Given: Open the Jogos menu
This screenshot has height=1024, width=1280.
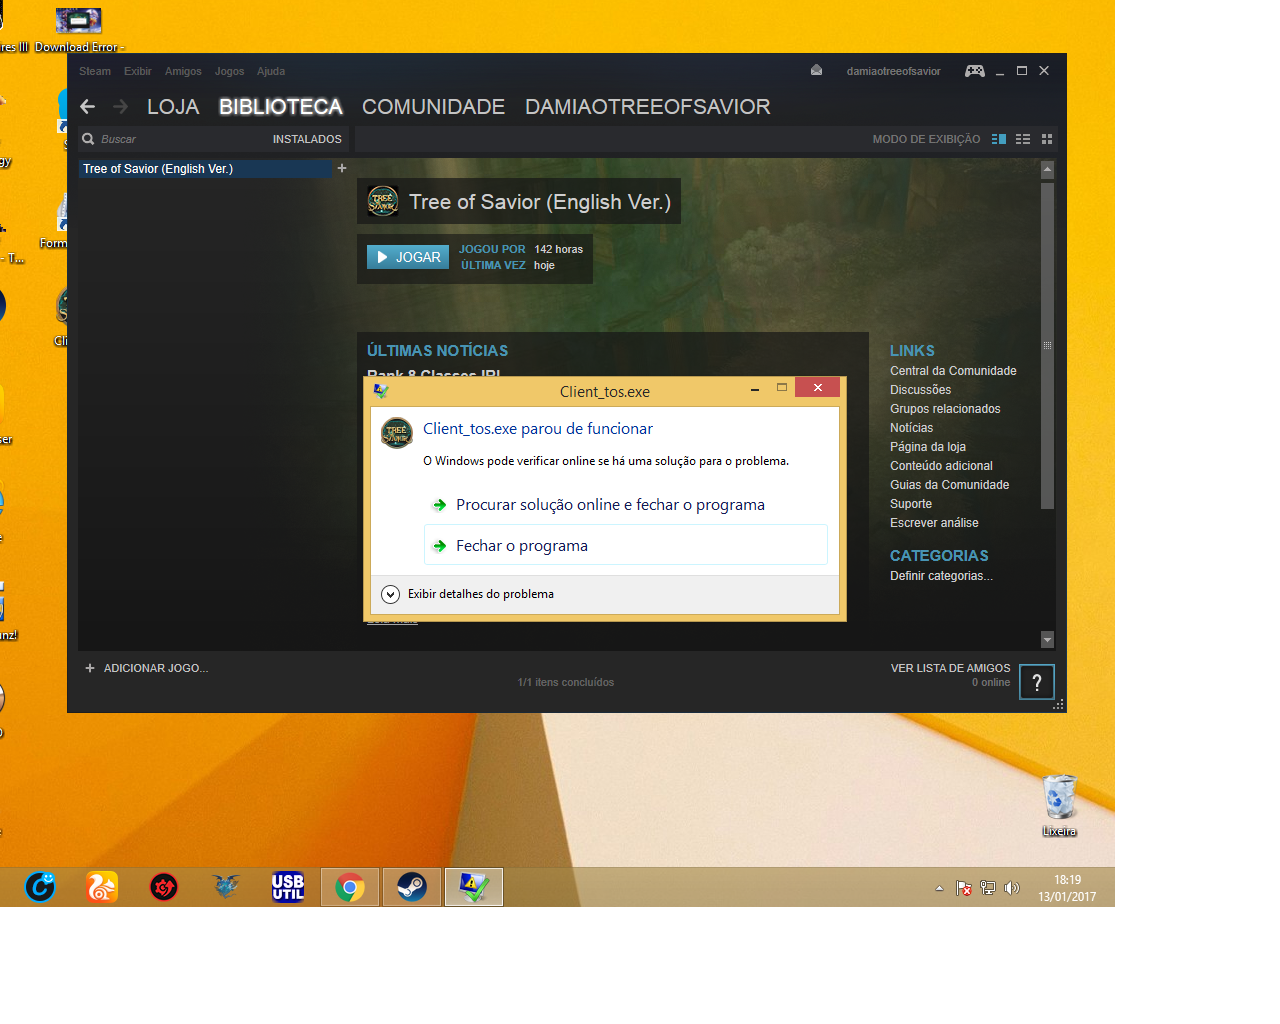Looking at the screenshot, I should 229,71.
